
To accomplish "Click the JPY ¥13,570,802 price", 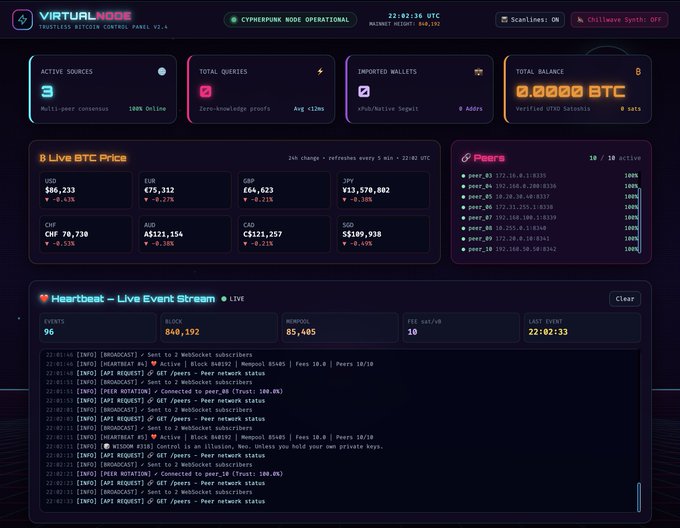I will pos(366,190).
